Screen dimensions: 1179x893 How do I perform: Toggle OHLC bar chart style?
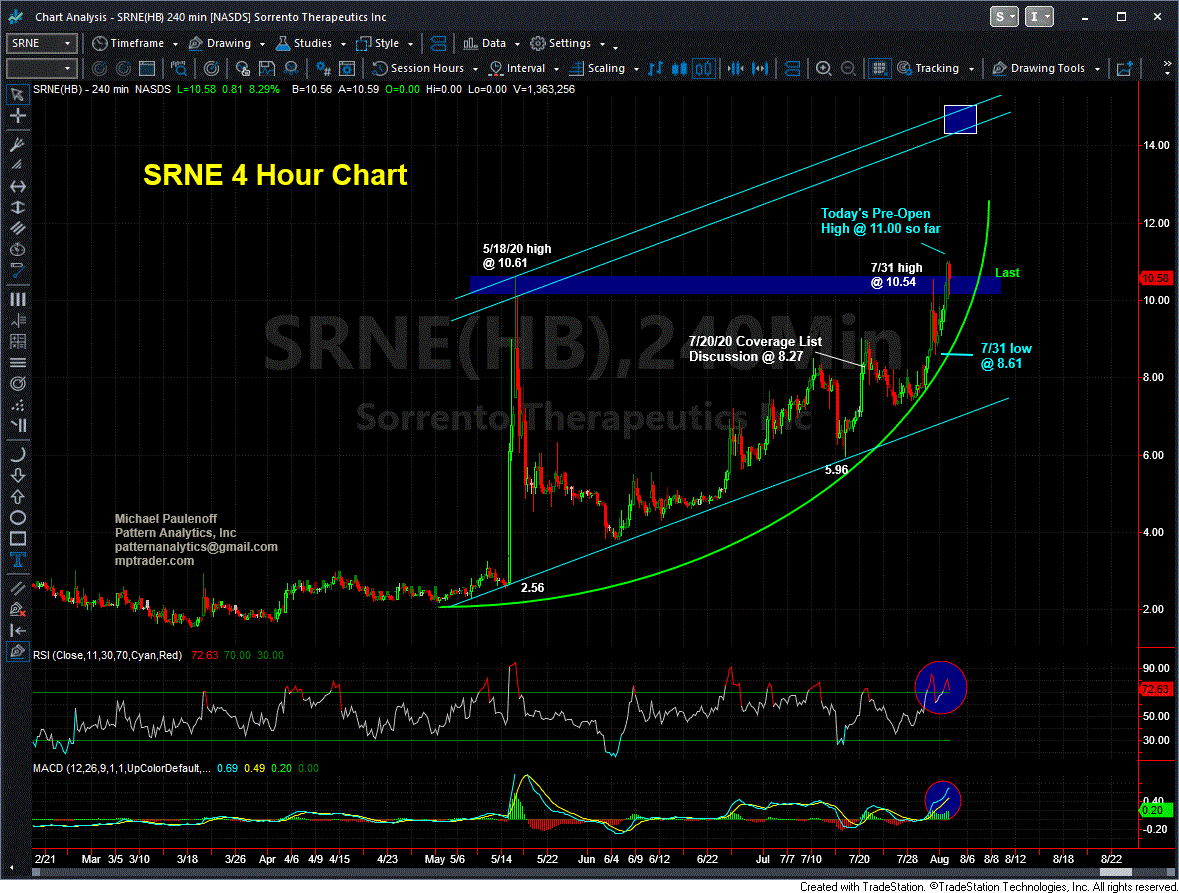click(x=656, y=68)
